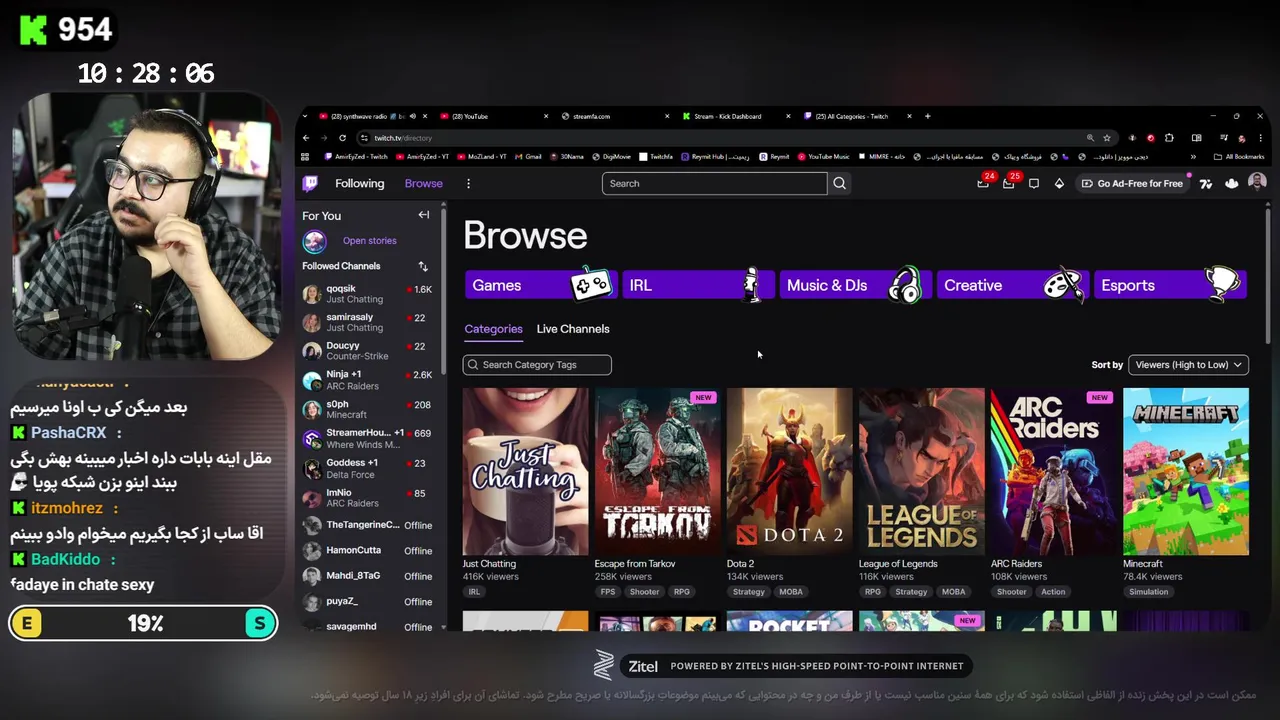Click the Open stories link
Image resolution: width=1280 pixels, height=720 pixels.
pos(370,241)
